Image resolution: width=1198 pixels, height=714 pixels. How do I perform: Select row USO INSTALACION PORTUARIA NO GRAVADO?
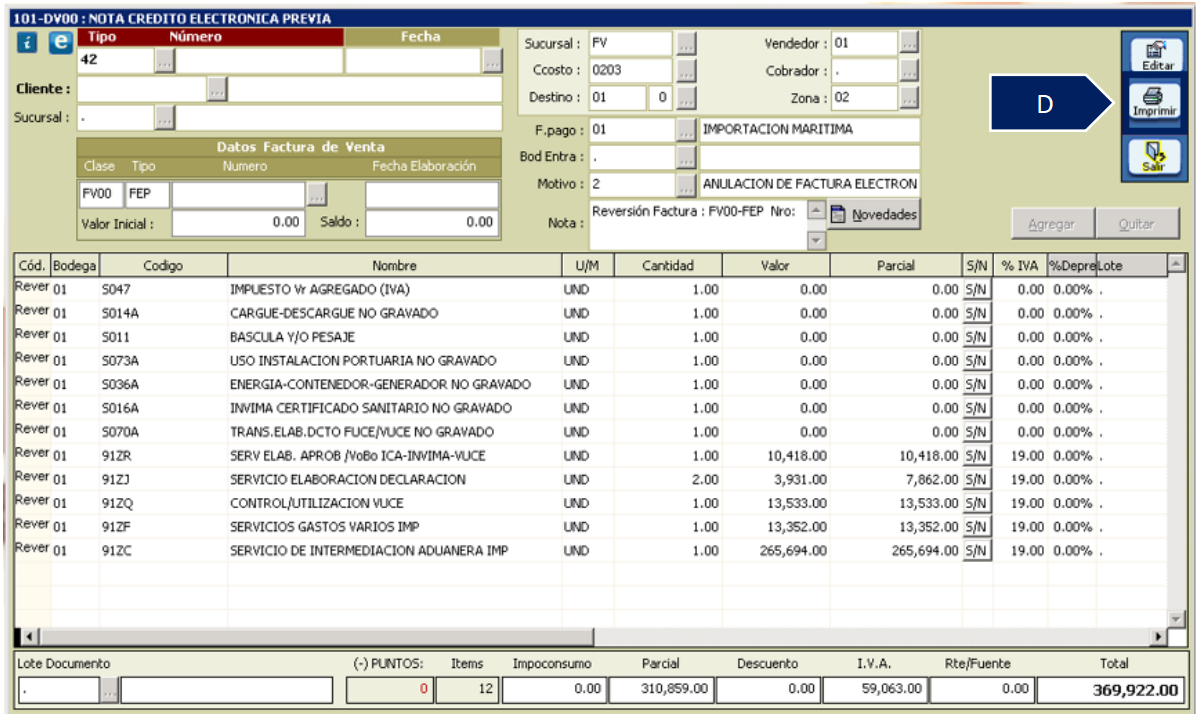pyautogui.click(x=591, y=360)
